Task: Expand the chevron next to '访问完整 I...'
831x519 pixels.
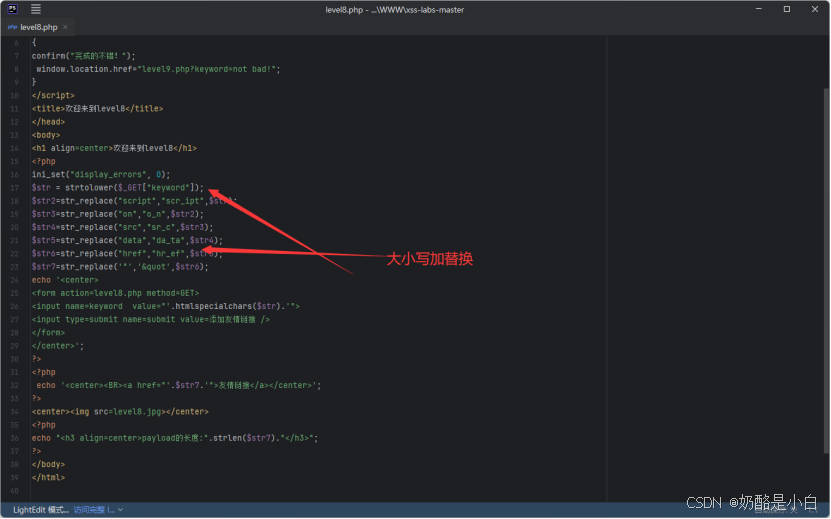Action: tap(121, 510)
